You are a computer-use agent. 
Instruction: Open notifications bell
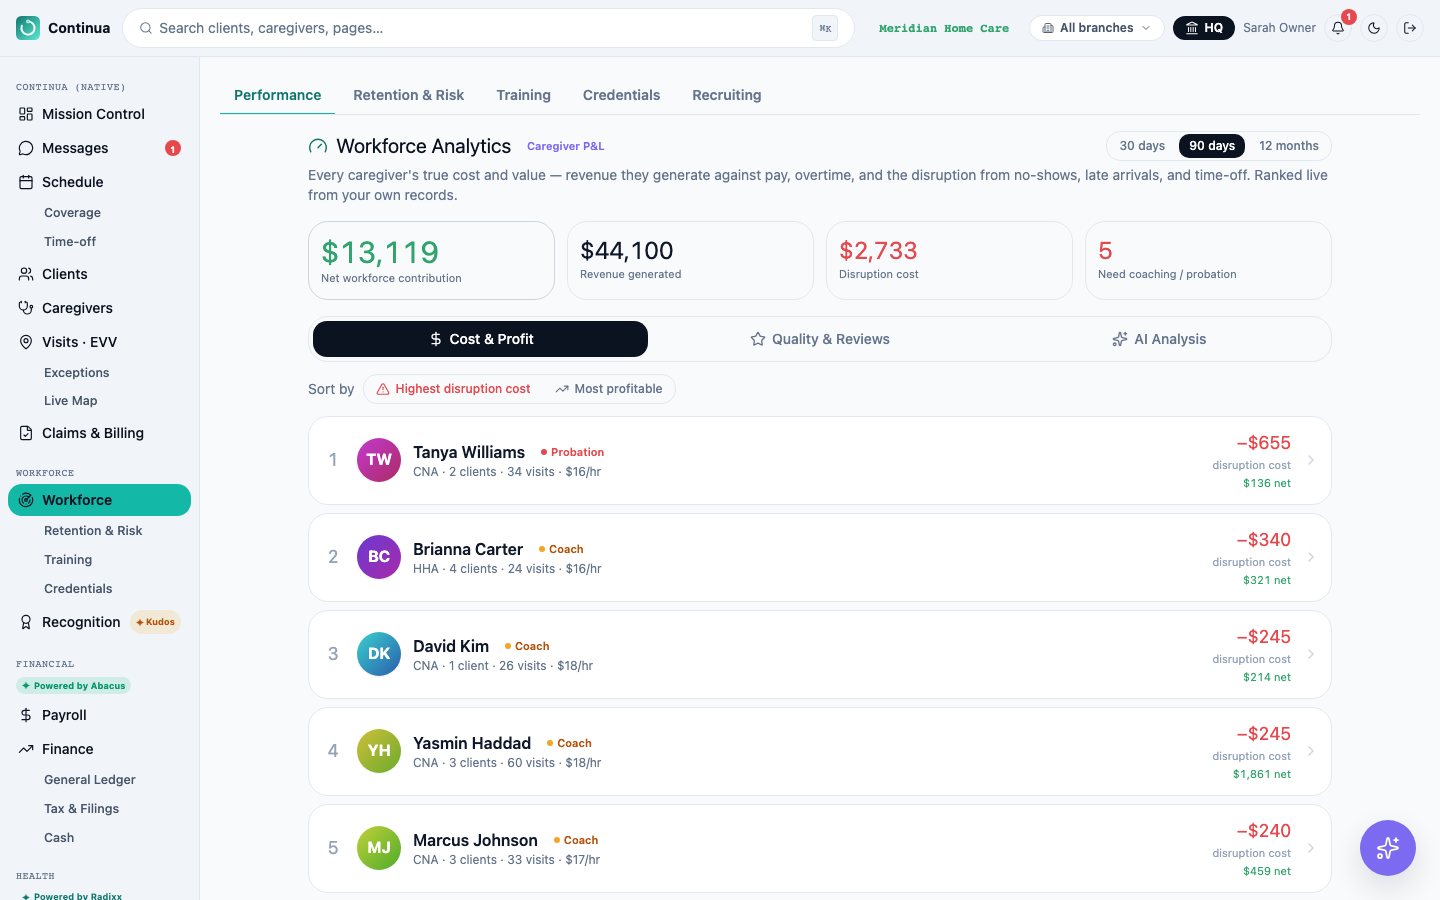1338,28
